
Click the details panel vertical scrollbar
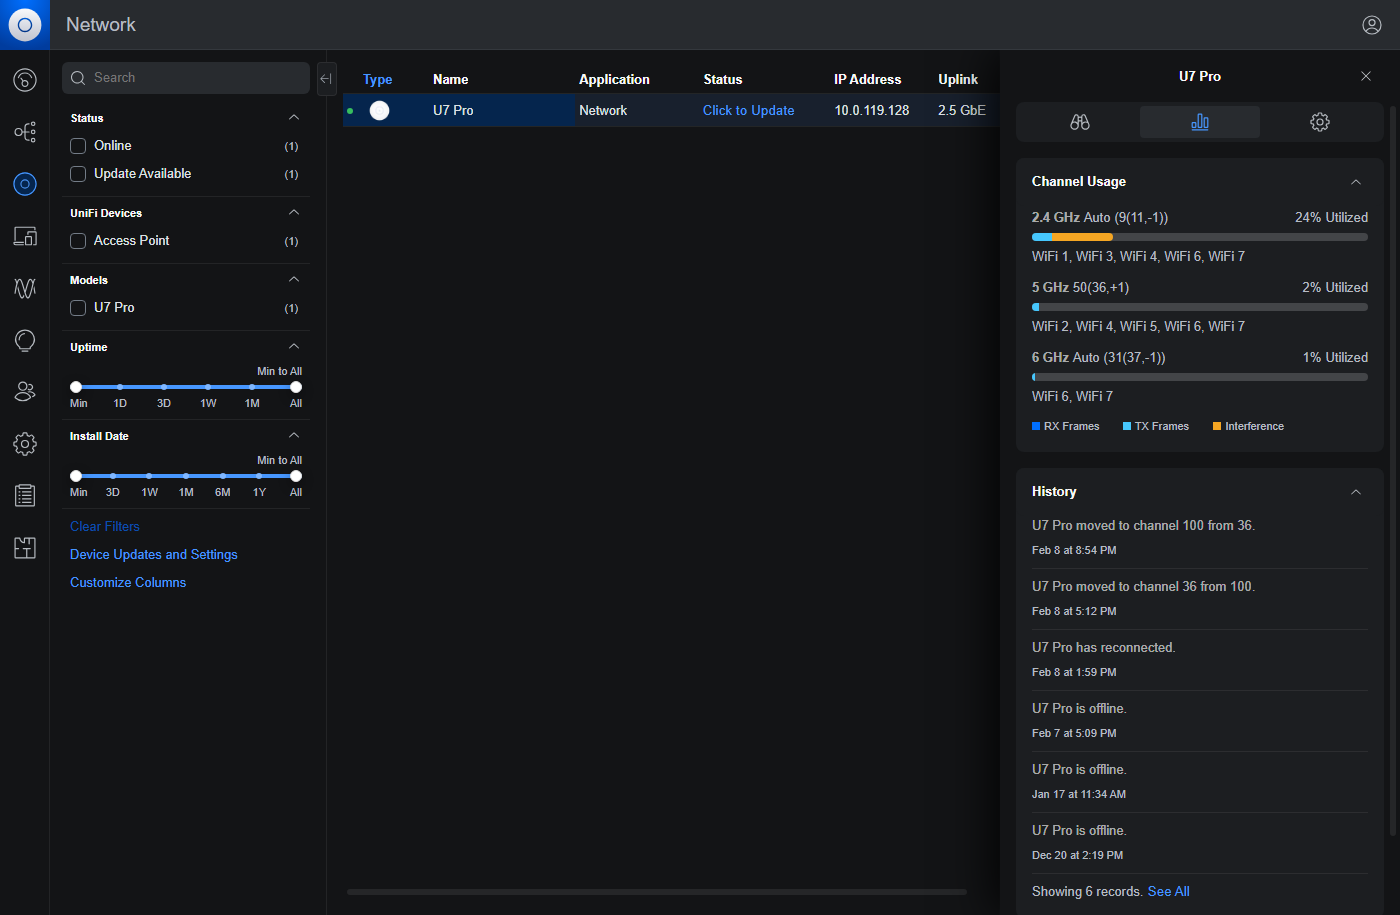[1393, 470]
